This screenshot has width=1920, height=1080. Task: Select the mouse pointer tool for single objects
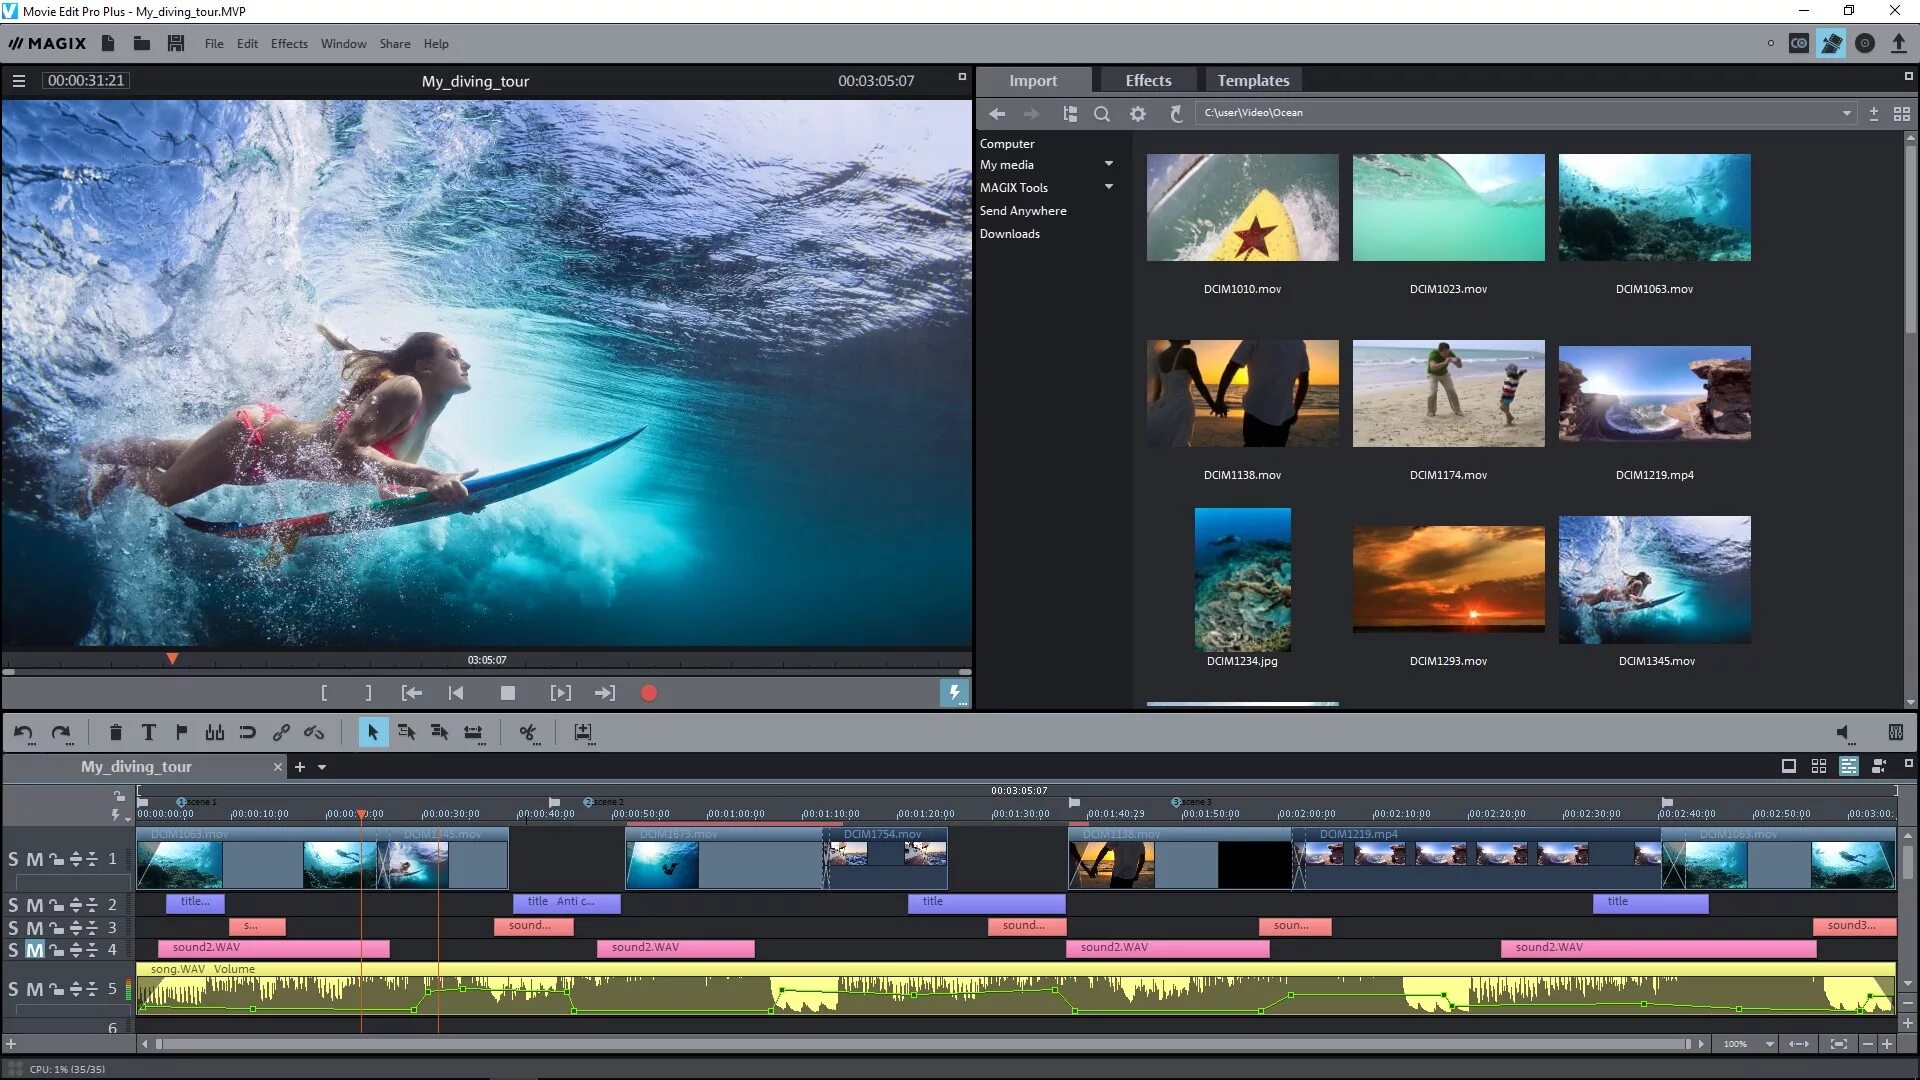click(372, 733)
